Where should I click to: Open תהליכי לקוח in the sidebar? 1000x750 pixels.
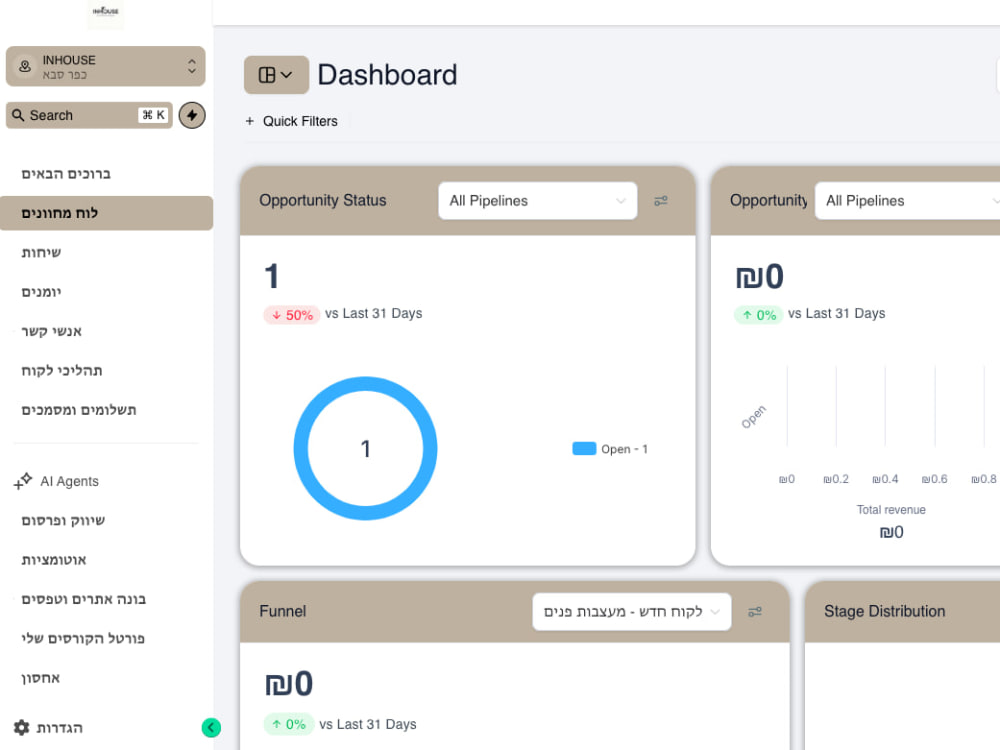click(62, 371)
